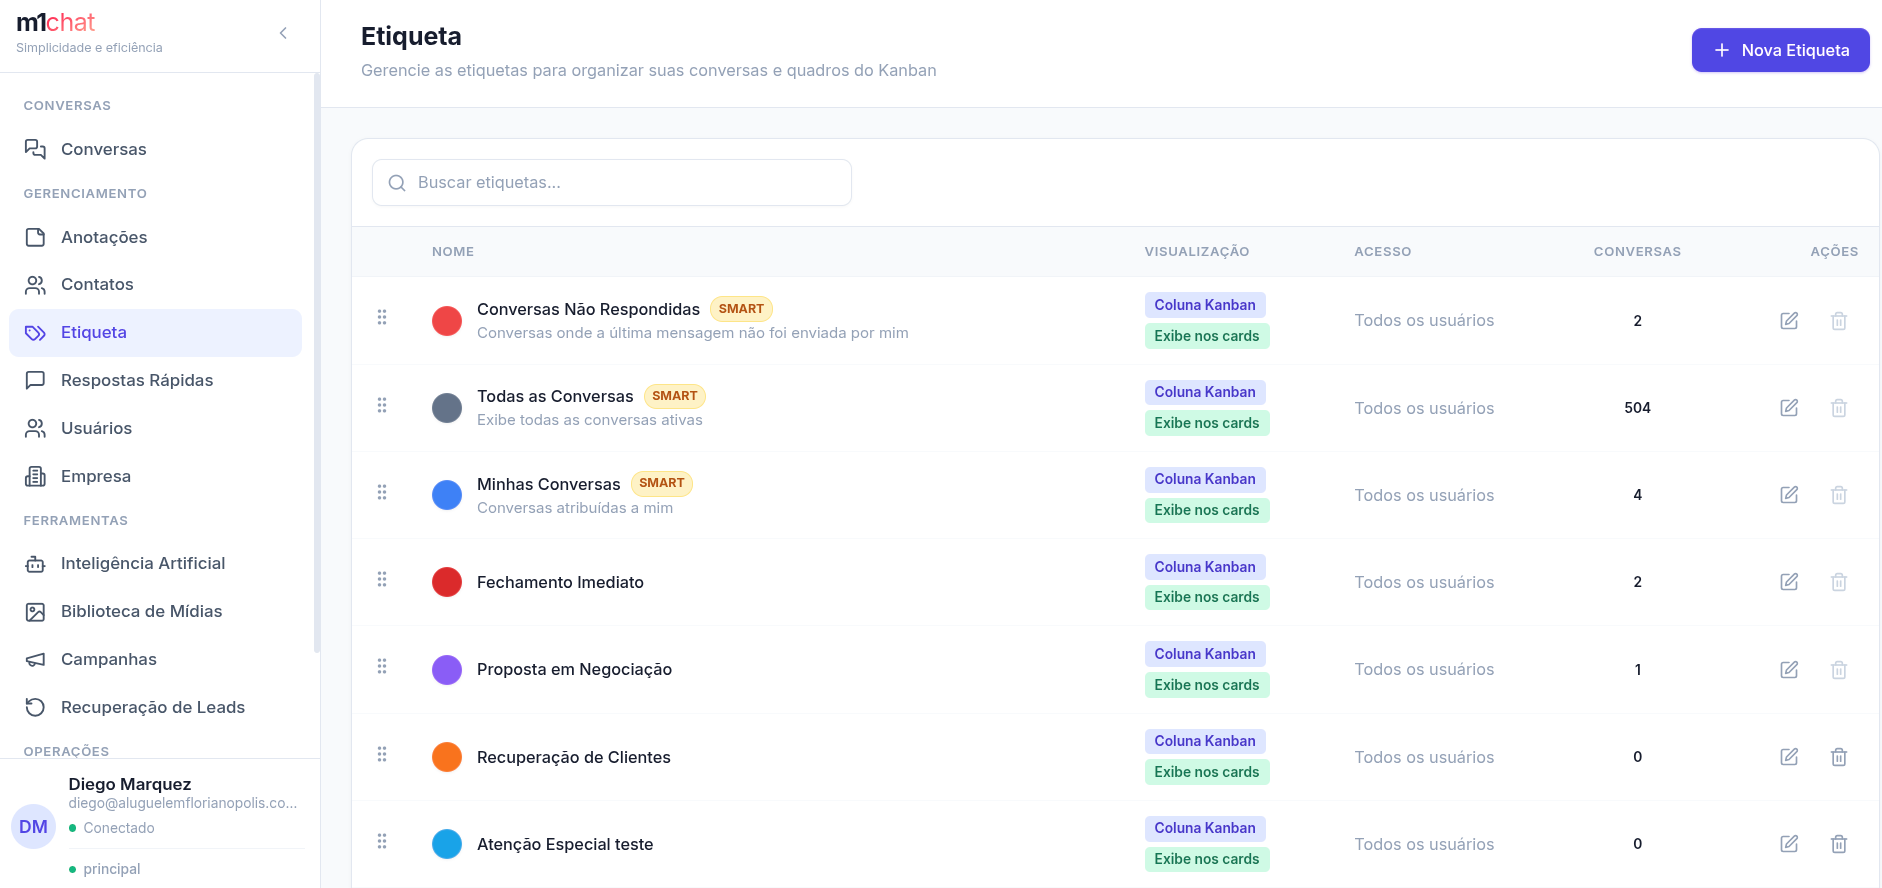This screenshot has width=1882, height=888.
Task: Open Conversas in the sidebar
Action: [155, 149]
